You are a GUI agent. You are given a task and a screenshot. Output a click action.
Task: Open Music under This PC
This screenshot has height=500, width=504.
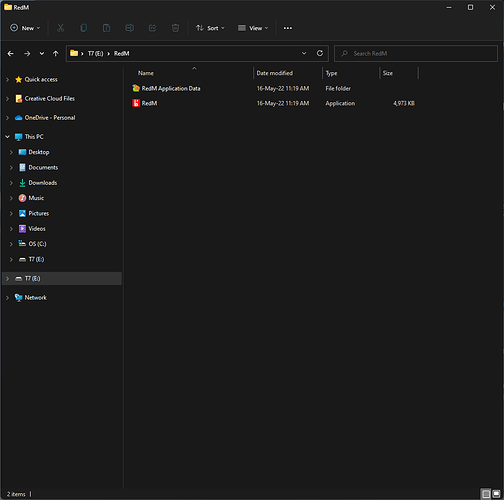(36, 198)
